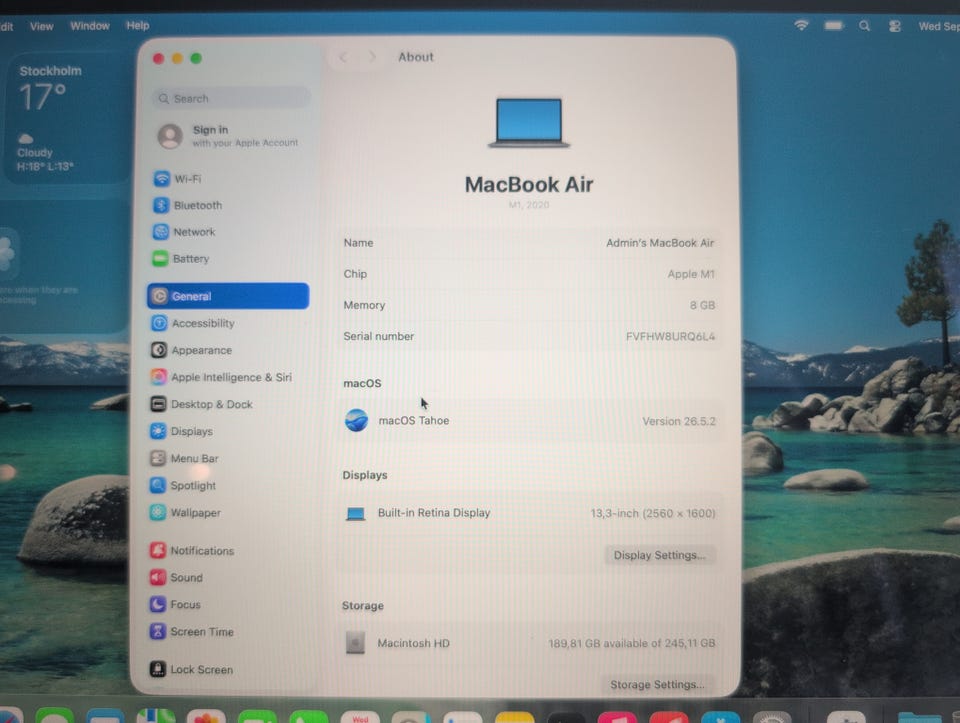Click Version 26.5.2 text

[678, 421]
